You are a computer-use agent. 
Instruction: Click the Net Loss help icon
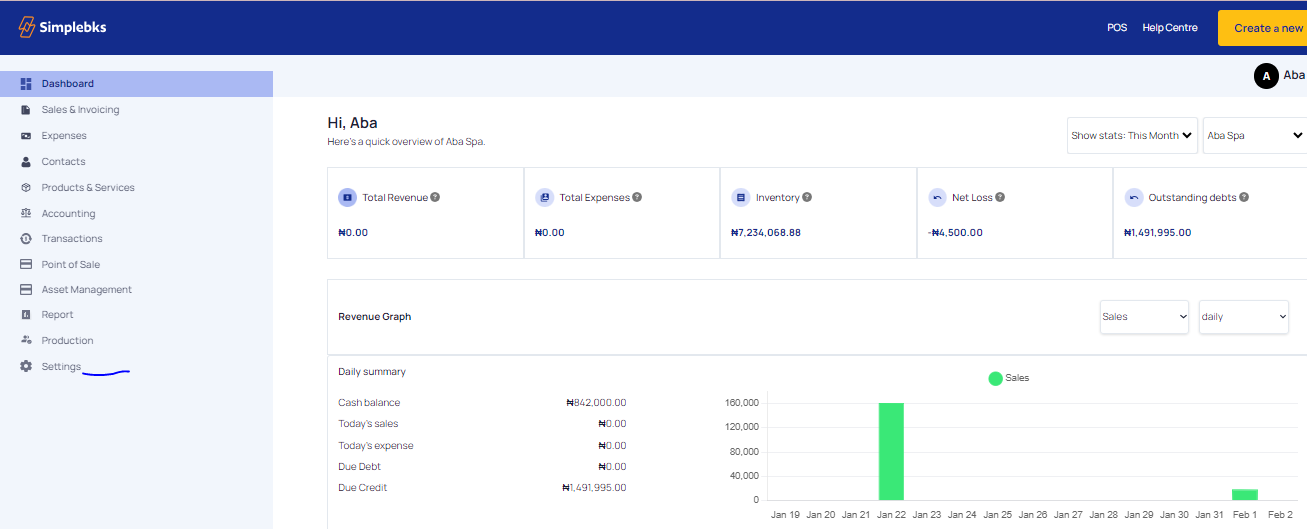(x=1000, y=197)
